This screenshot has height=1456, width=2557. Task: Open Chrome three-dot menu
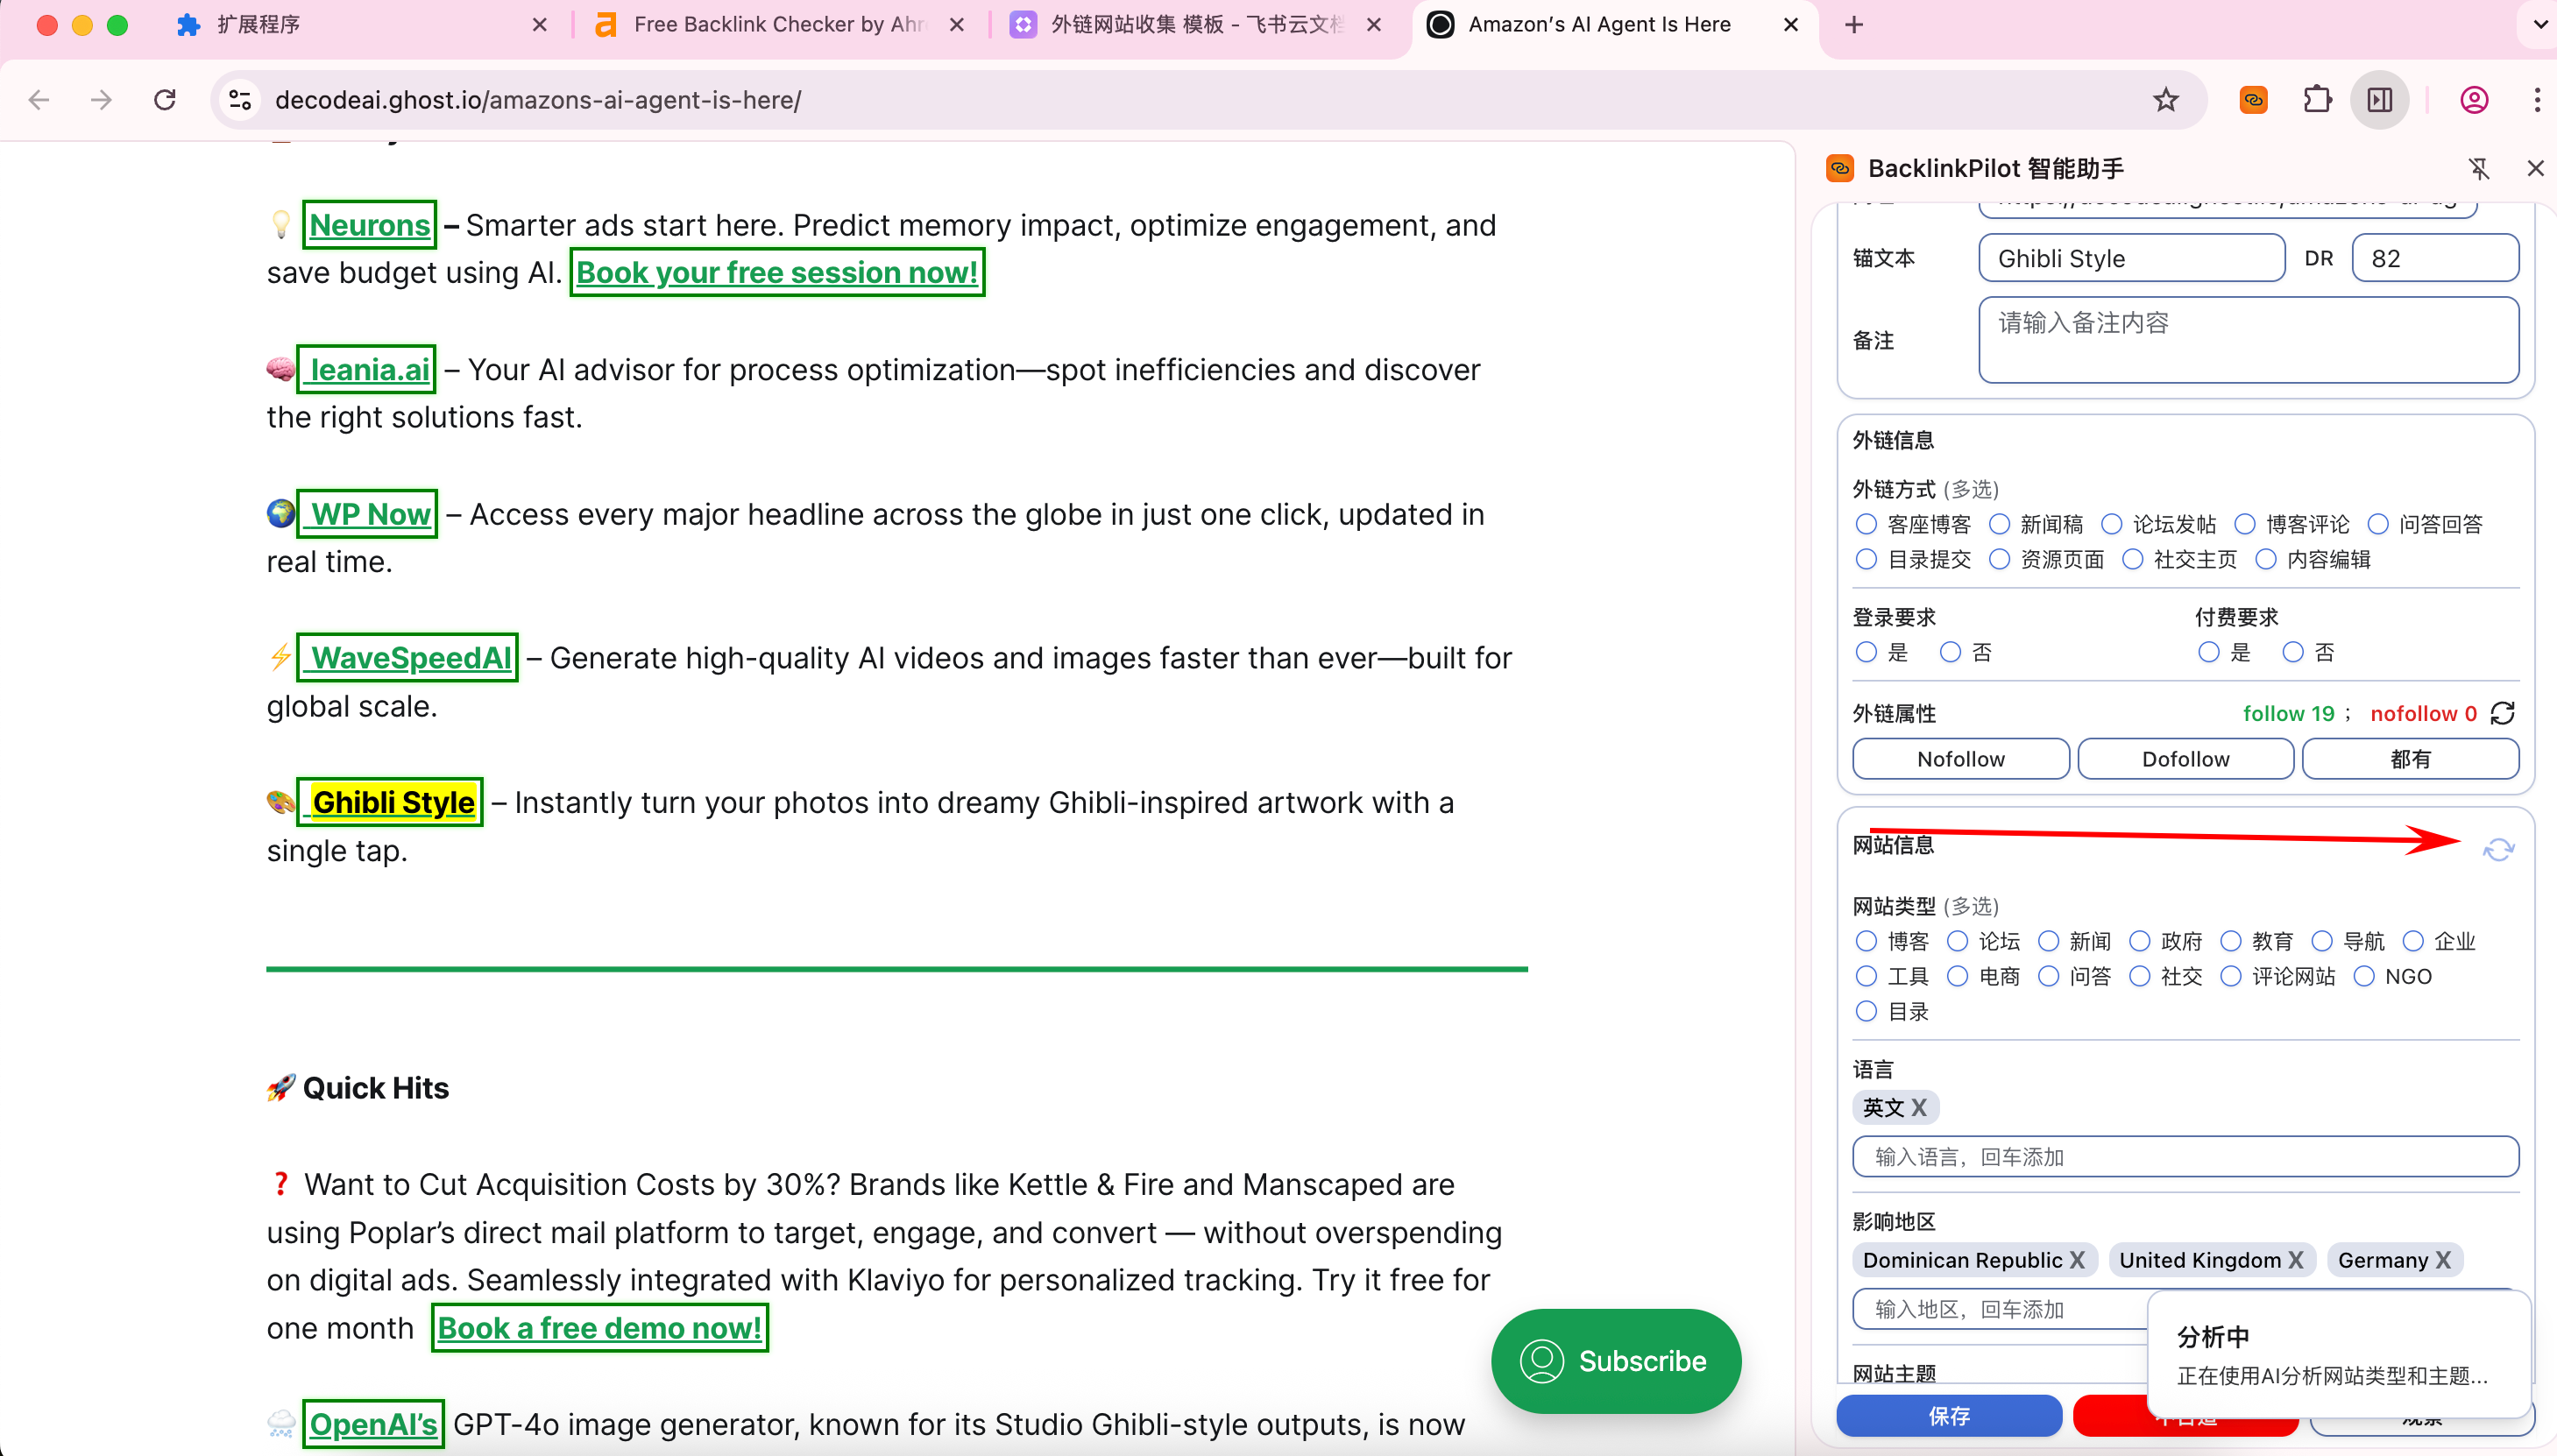click(2537, 100)
